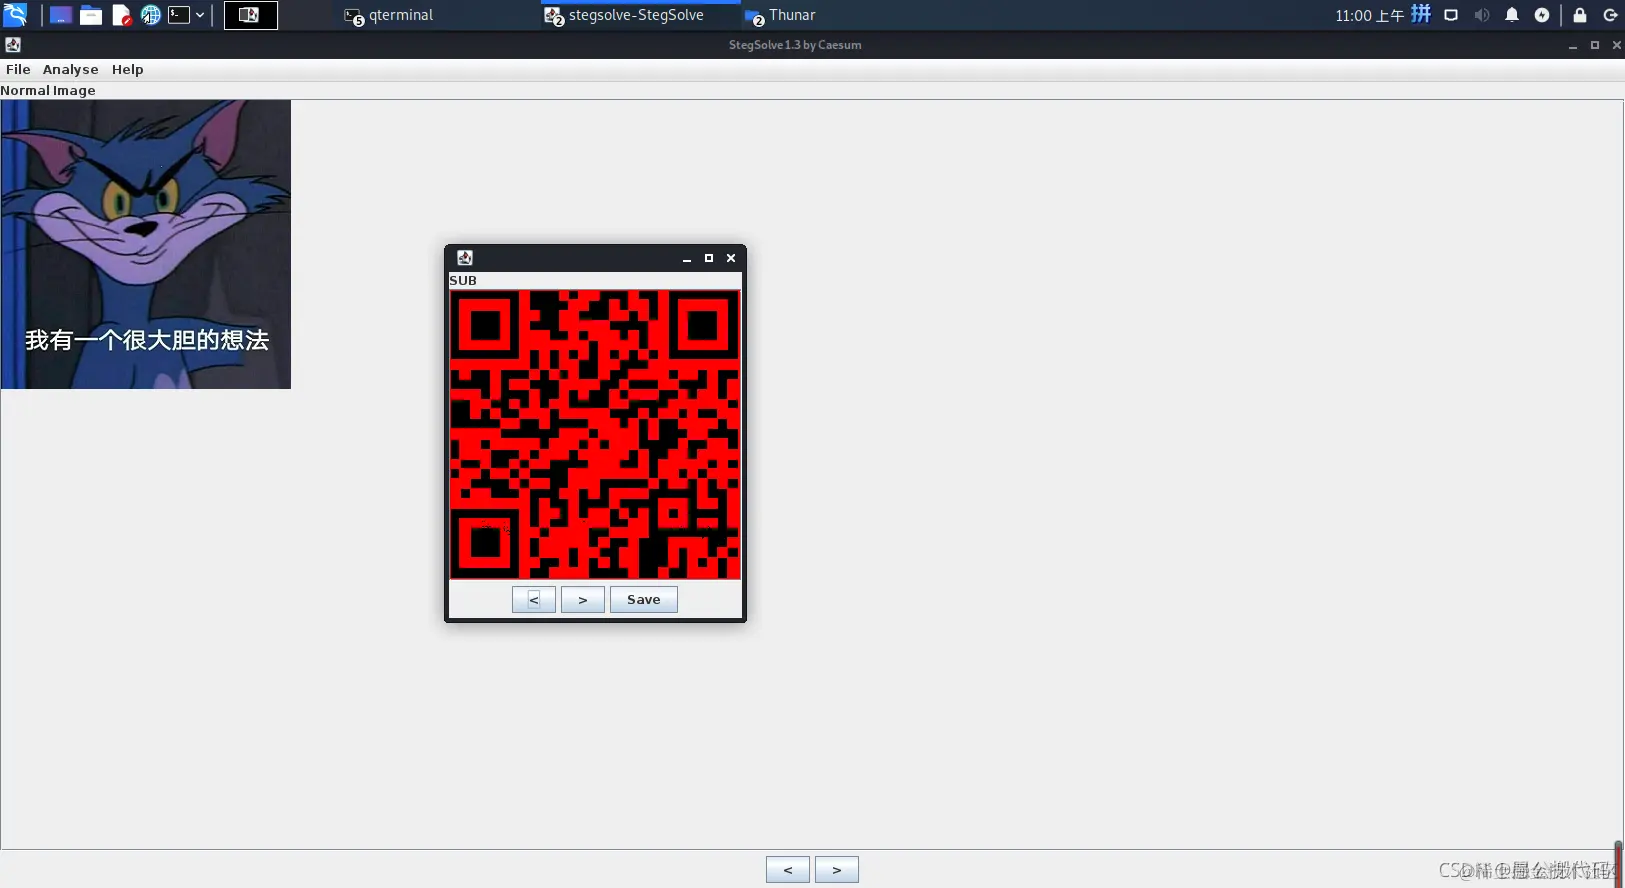
Task: Close the StegSolve main window
Action: click(1617, 45)
